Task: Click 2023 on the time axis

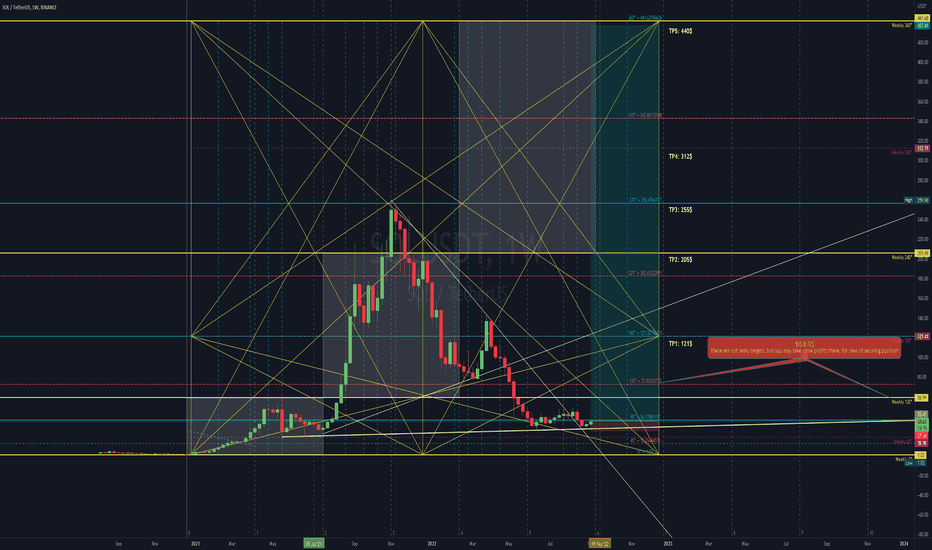Action: click(667, 543)
